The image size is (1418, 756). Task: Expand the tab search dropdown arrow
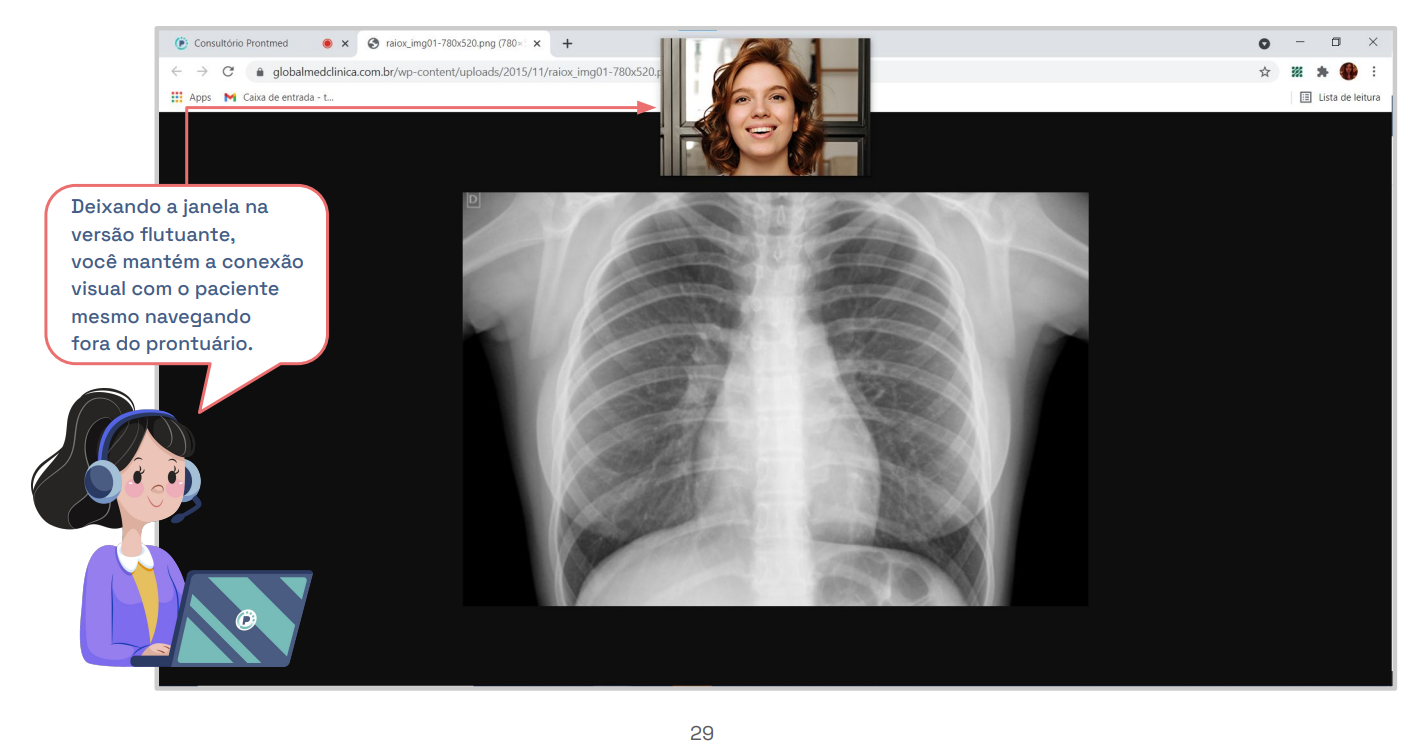[1264, 44]
